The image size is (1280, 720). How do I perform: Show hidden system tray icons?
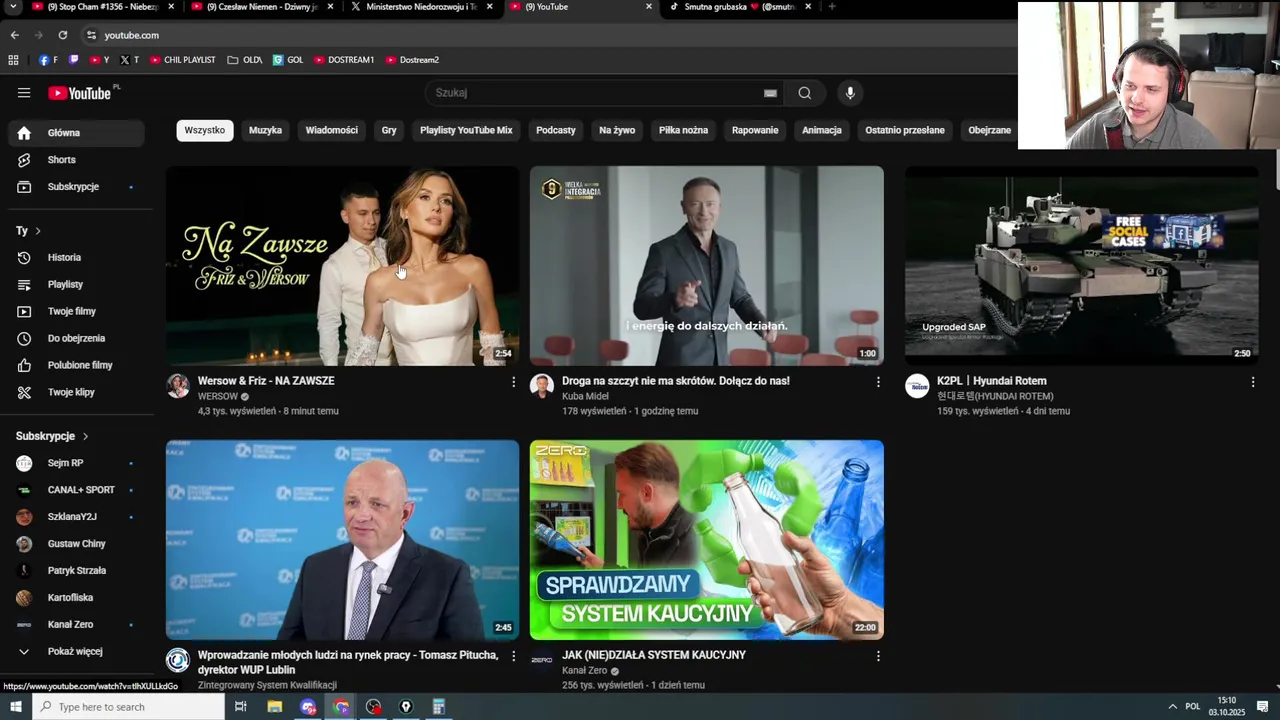point(1173,707)
